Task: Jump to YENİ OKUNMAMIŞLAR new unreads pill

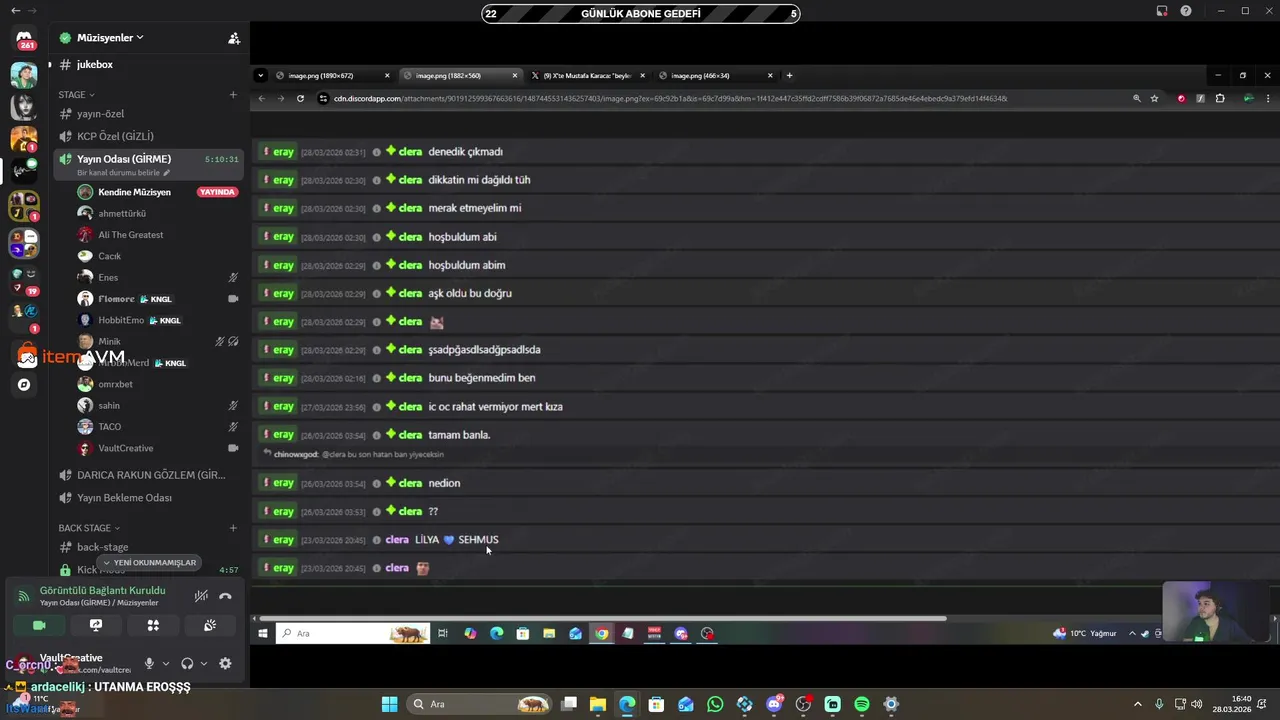Action: click(150, 563)
